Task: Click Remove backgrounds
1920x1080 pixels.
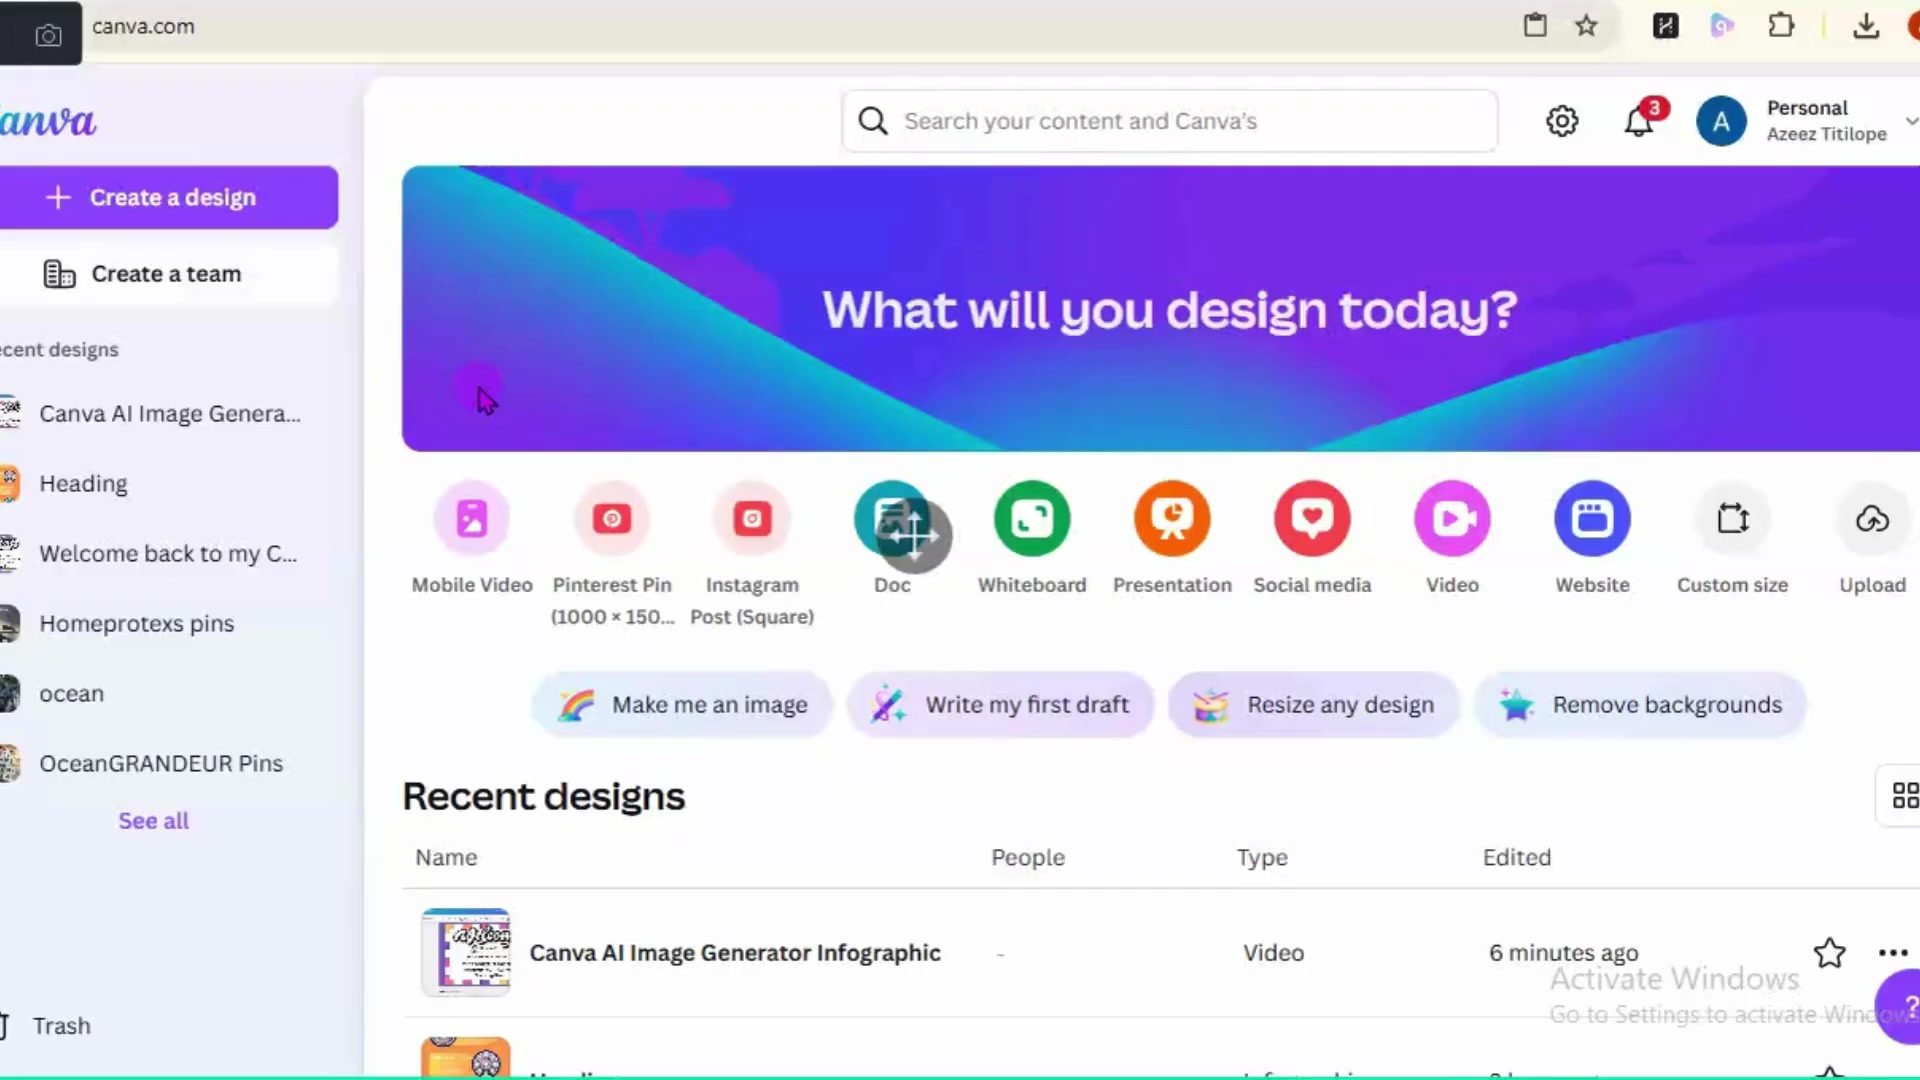Action: point(1640,705)
